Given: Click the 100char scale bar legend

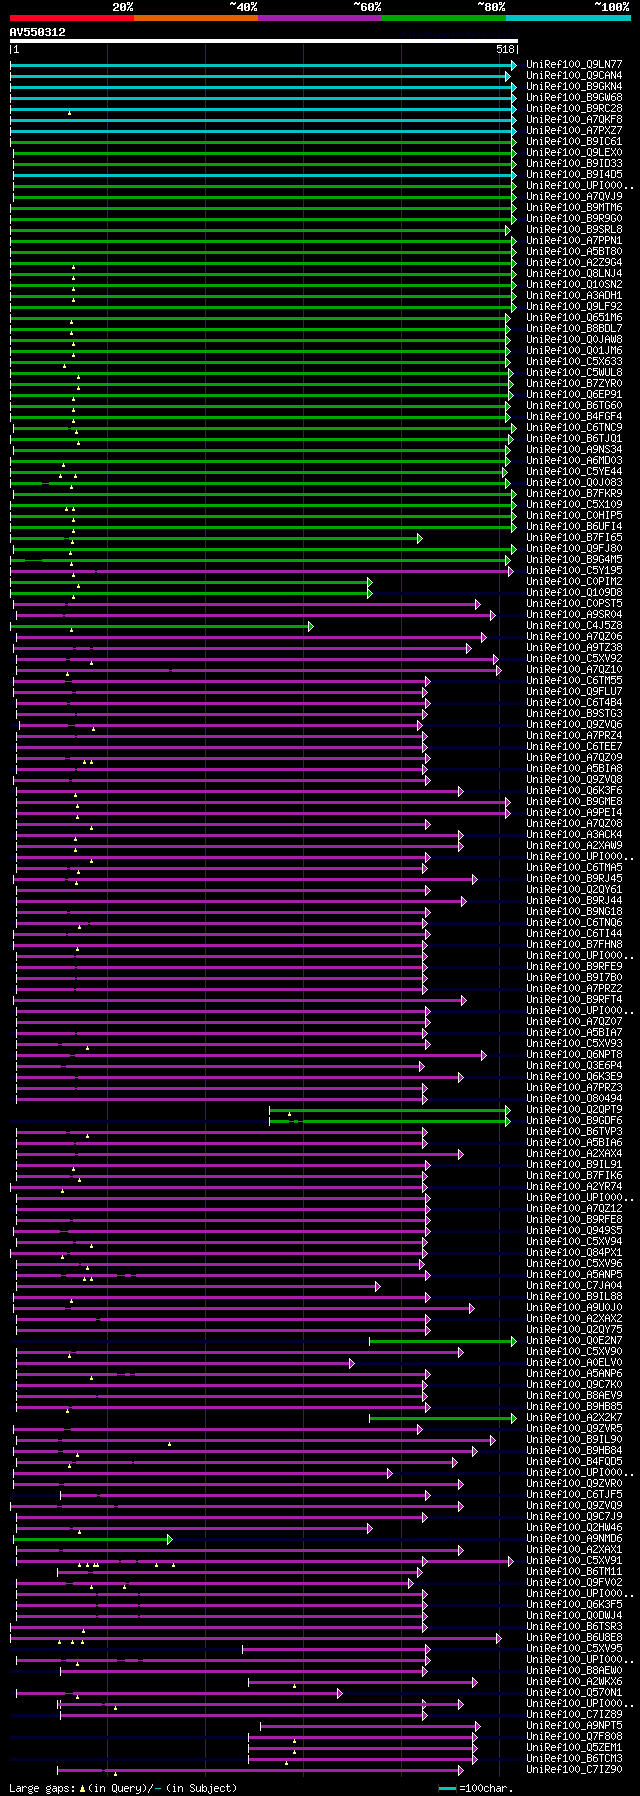Looking at the screenshot, I should (476, 1787).
